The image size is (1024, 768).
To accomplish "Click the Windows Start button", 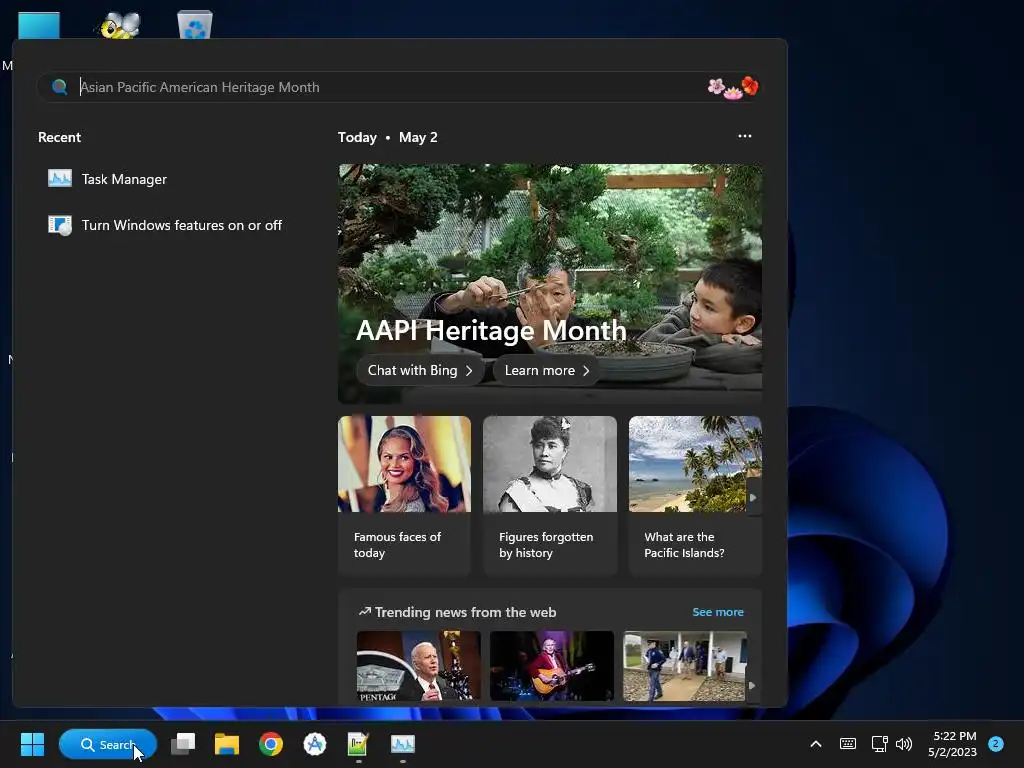I will tap(32, 744).
